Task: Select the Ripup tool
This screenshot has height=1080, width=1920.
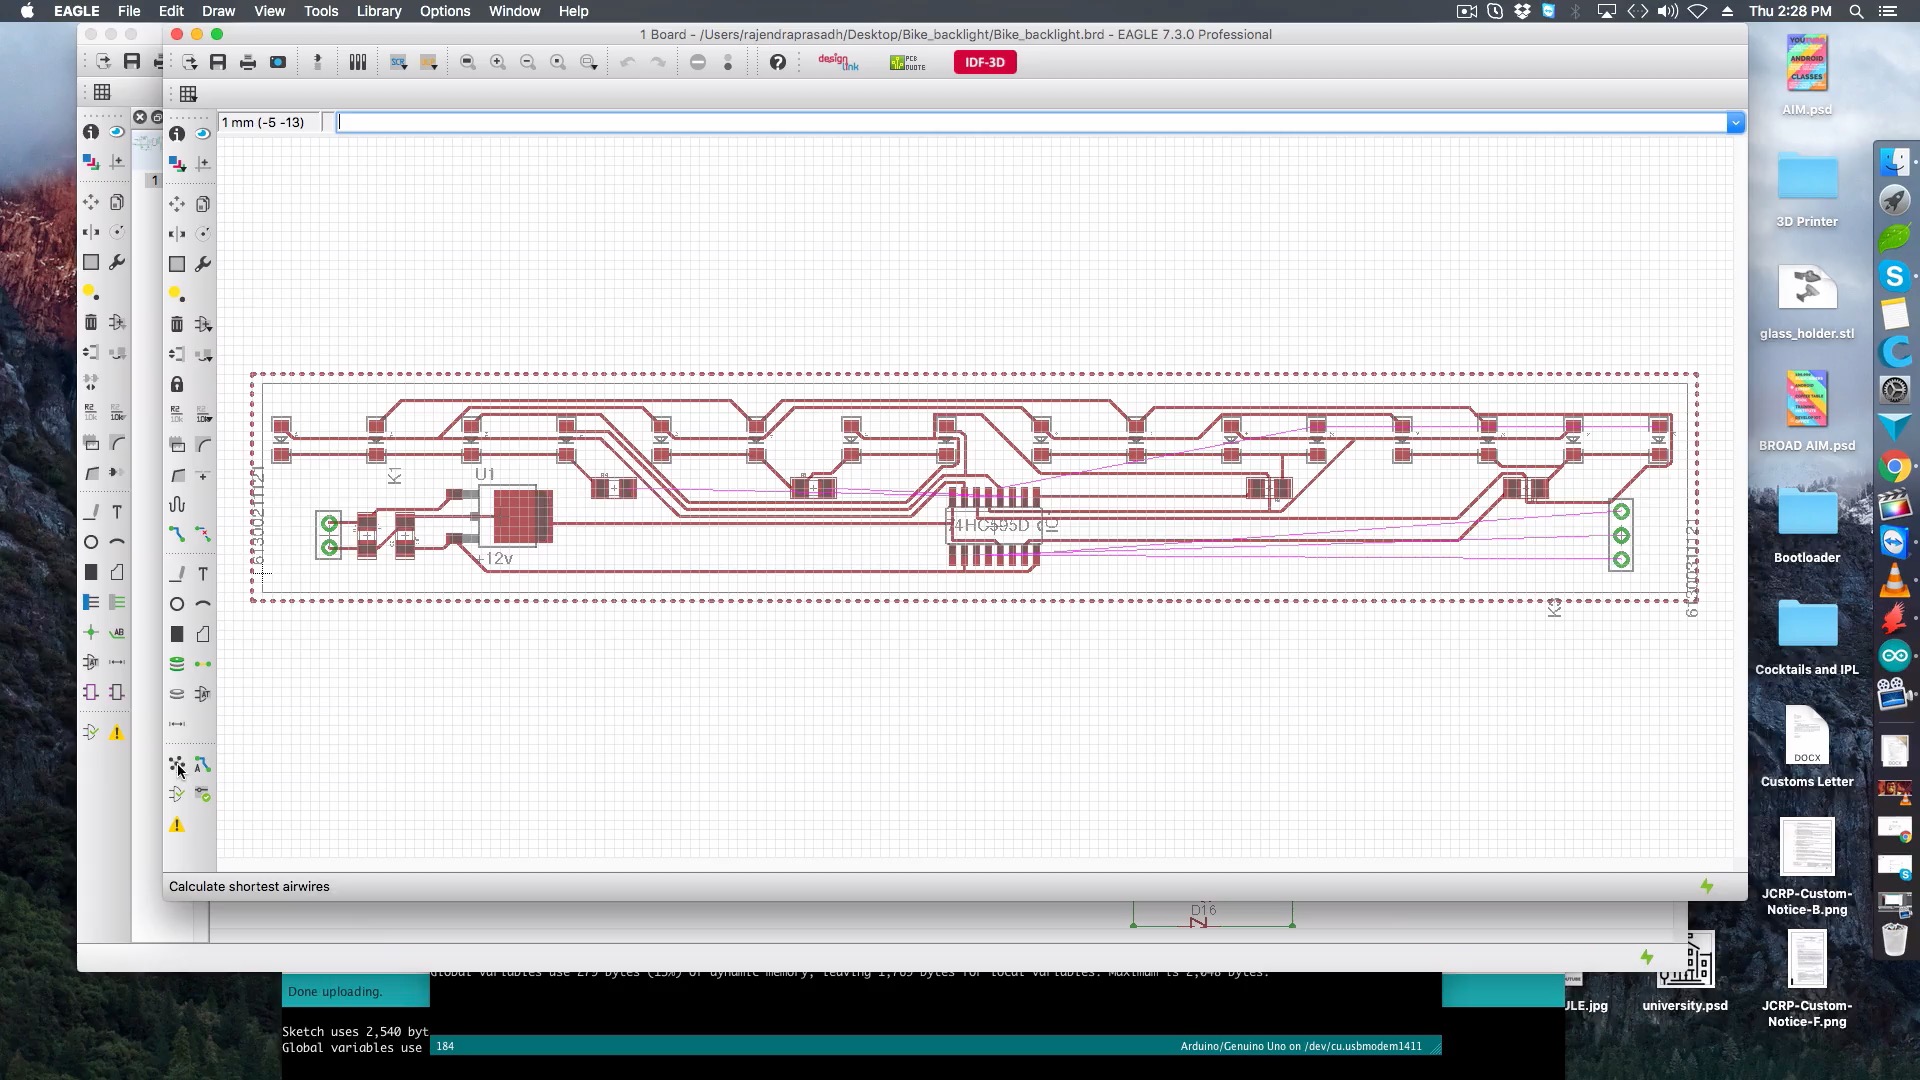Action: pos(203,534)
